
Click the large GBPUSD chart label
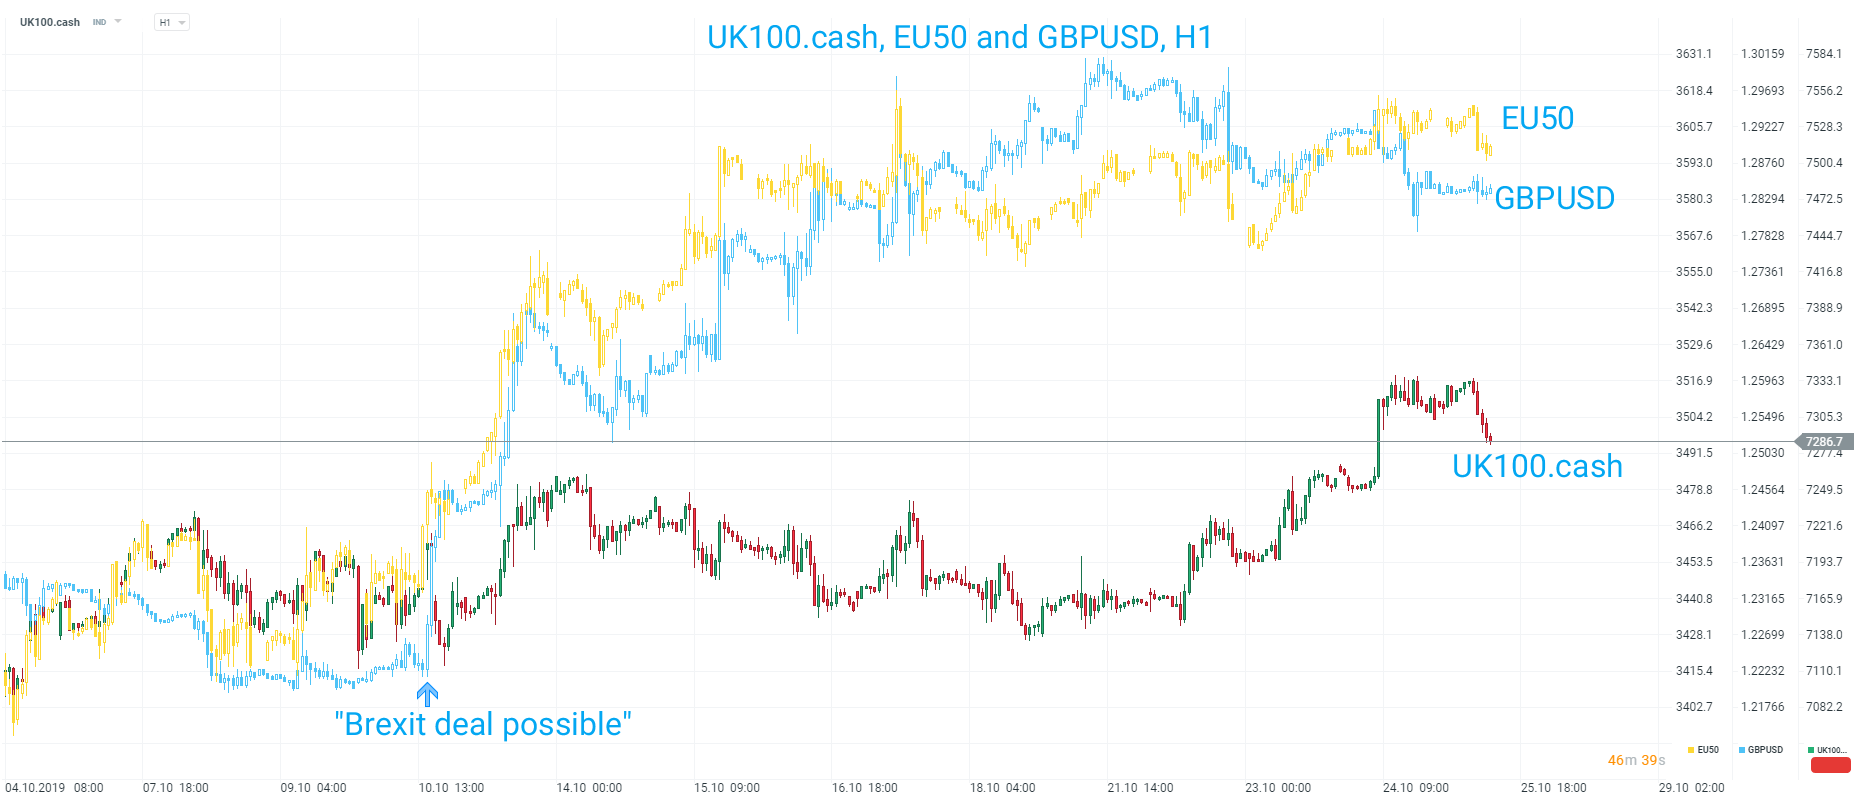[1554, 198]
